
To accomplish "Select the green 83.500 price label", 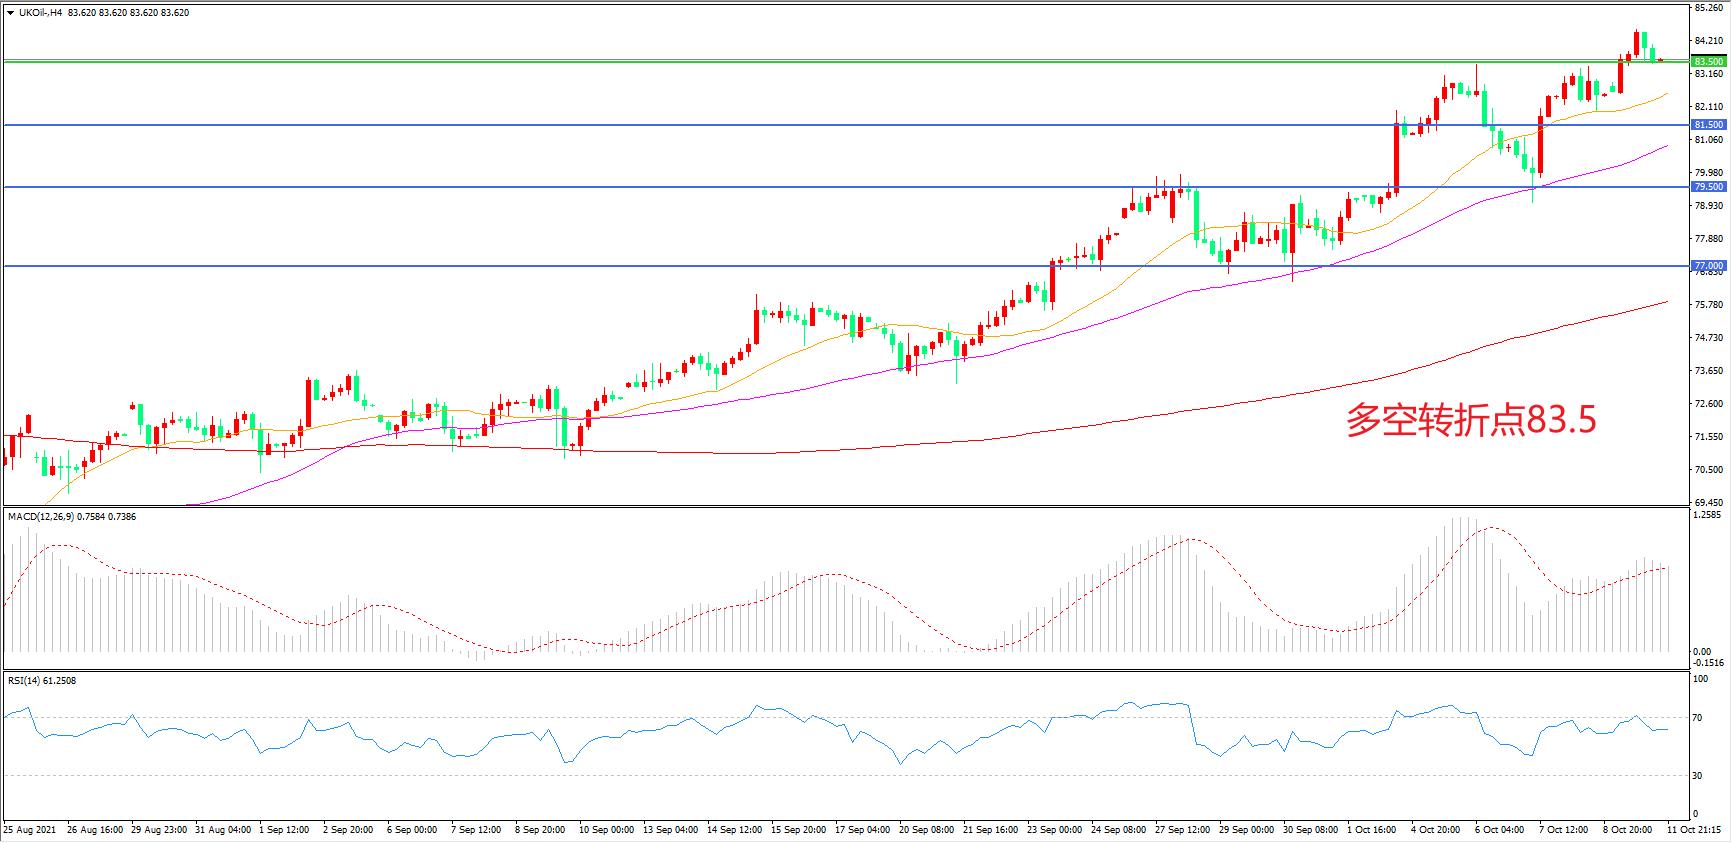I will [x=1708, y=62].
